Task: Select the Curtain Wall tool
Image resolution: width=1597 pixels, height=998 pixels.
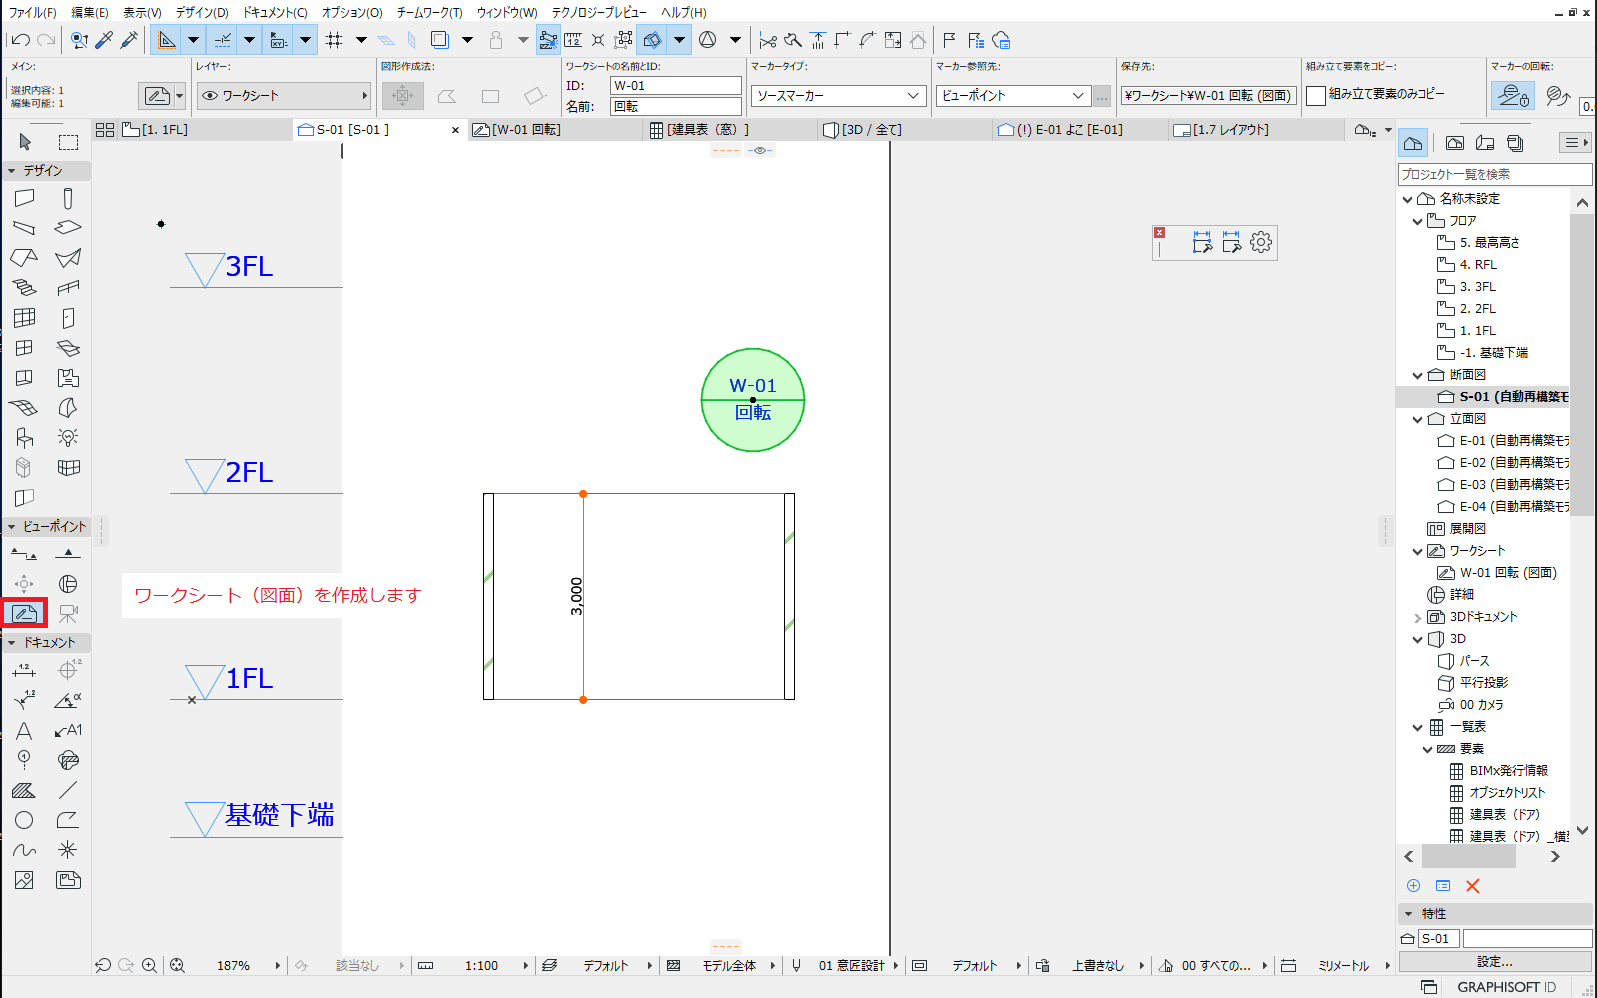Action: 25,318
